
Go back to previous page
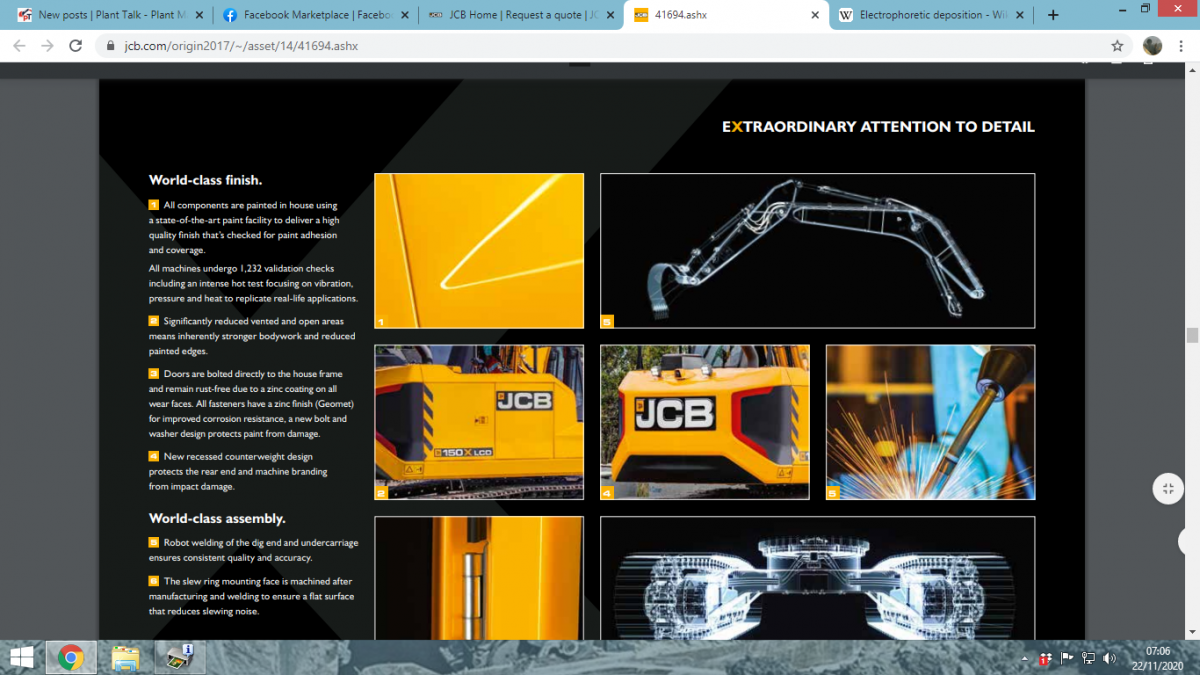click(19, 46)
